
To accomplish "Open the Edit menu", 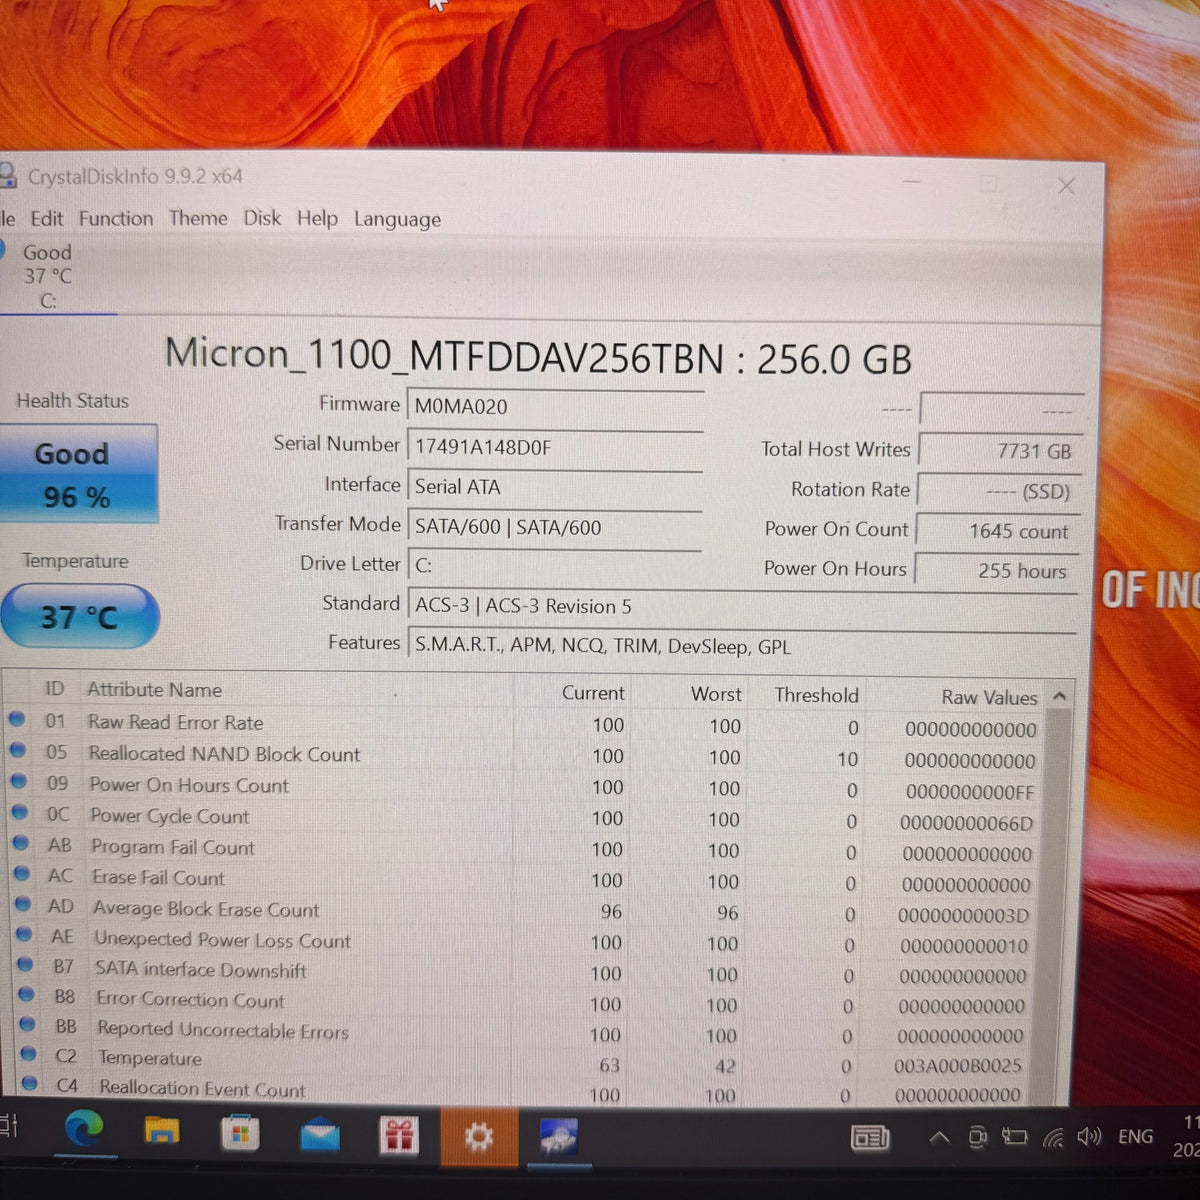I will click(46, 218).
